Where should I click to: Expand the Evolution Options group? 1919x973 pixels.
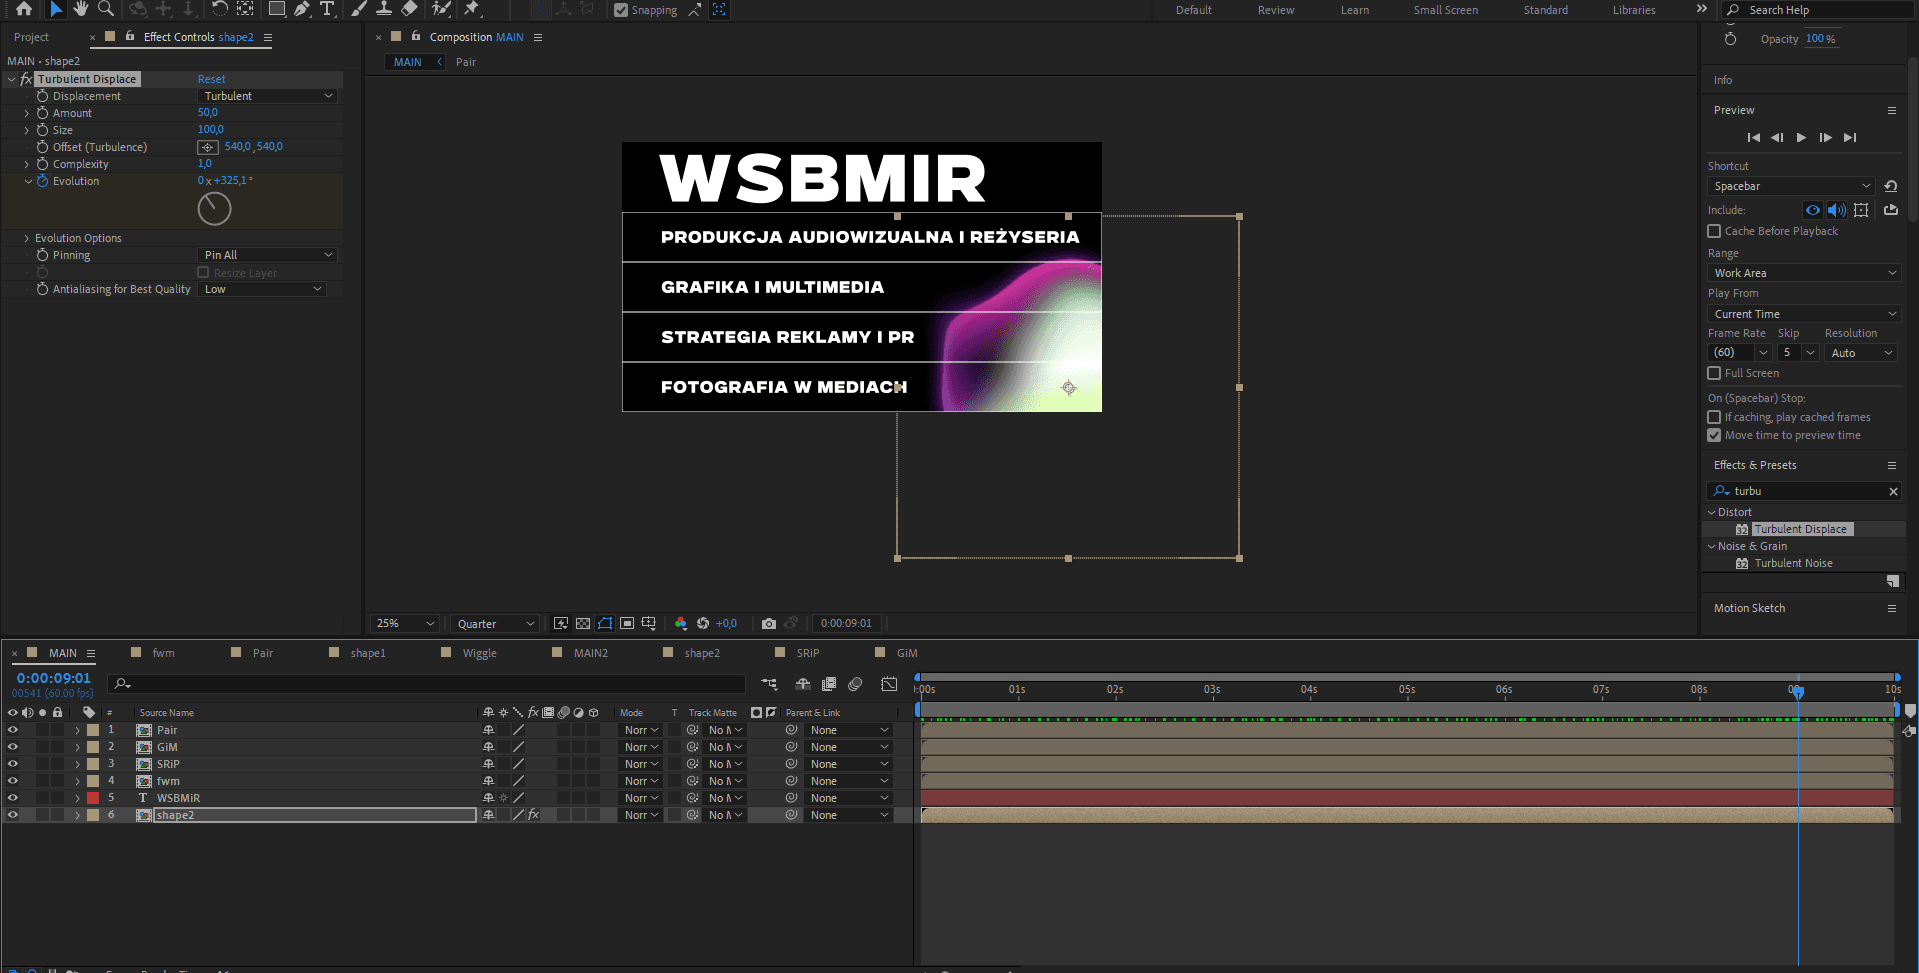click(26, 238)
